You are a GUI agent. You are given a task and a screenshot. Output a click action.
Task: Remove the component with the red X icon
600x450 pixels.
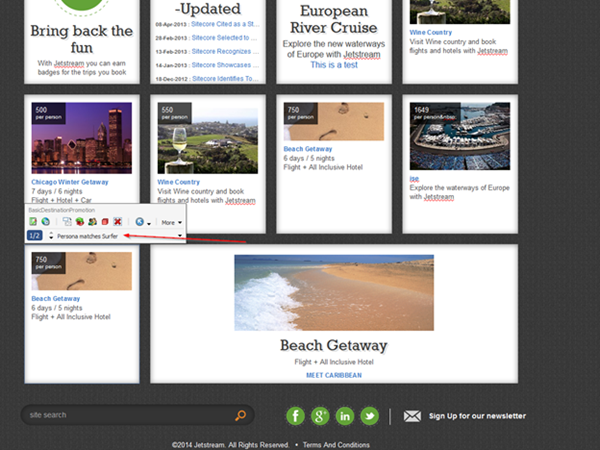pyautogui.click(x=117, y=222)
